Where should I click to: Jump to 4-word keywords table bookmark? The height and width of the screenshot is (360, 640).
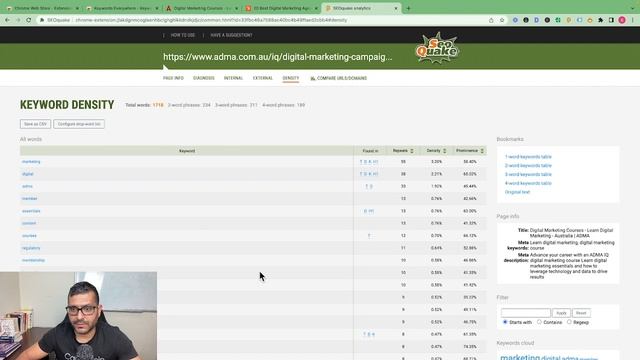coord(528,183)
